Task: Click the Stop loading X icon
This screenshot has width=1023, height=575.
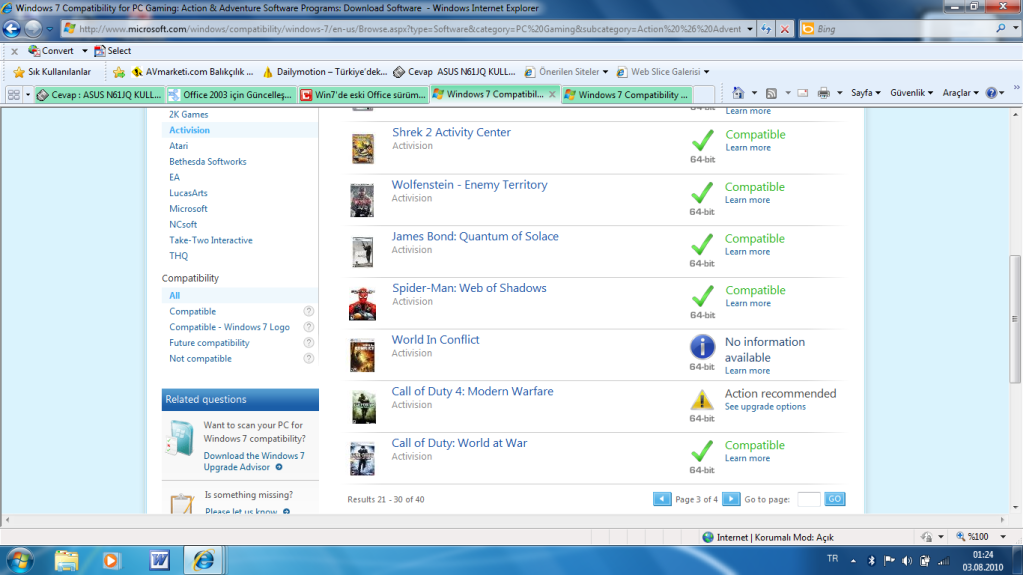Action: pyautogui.click(x=785, y=29)
